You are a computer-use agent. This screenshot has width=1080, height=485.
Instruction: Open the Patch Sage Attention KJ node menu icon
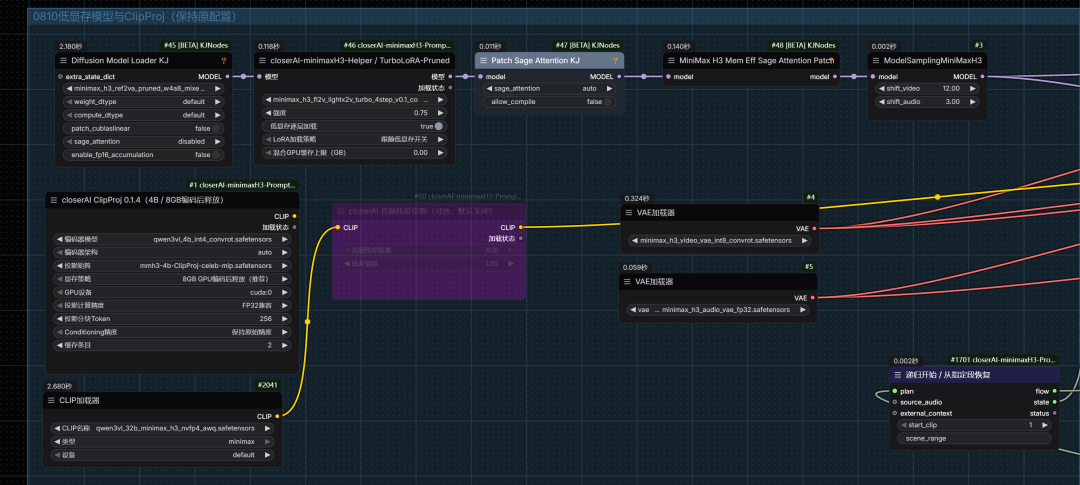coord(484,61)
